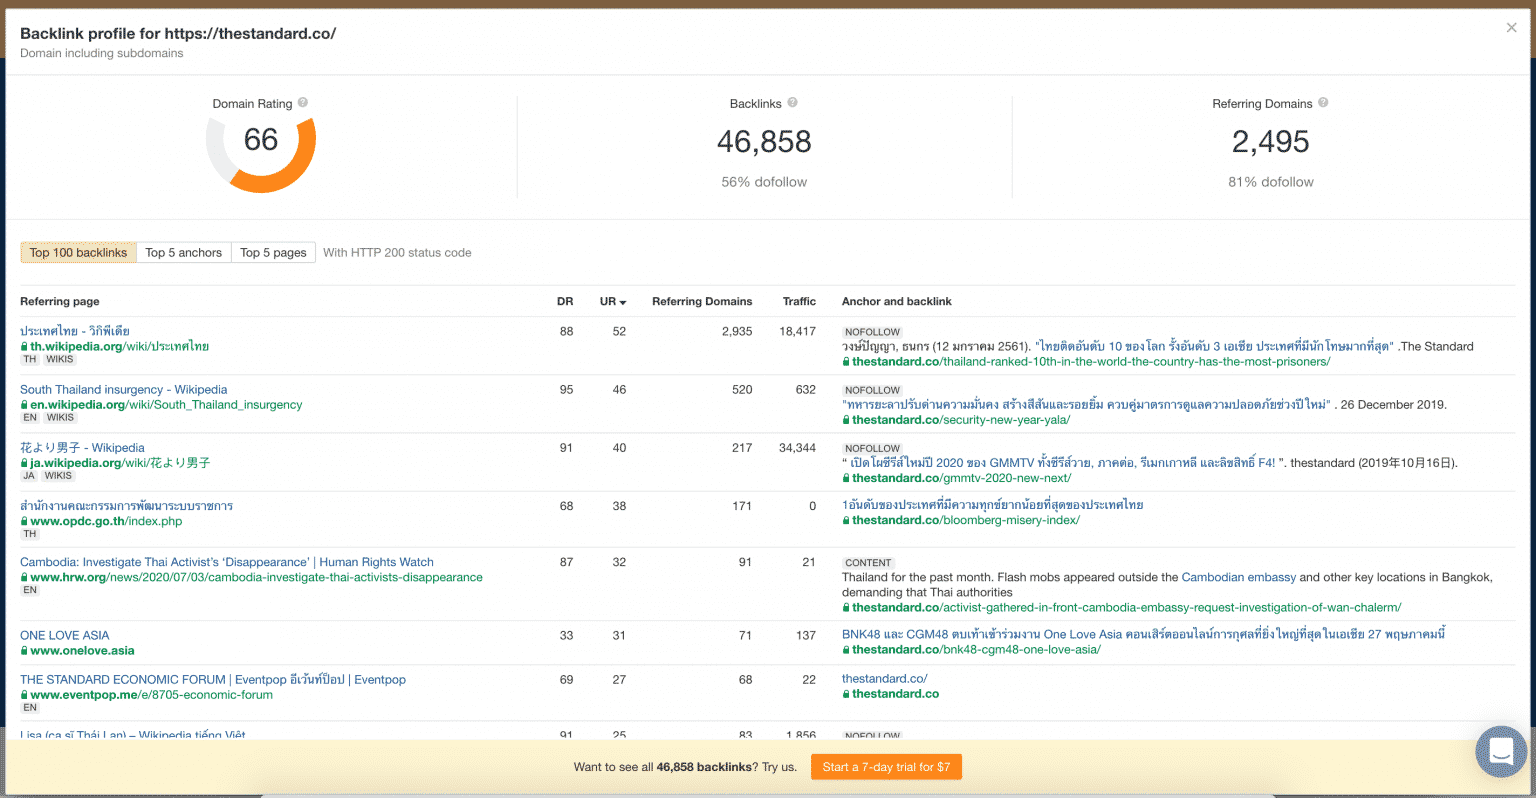Open the Cambodian embassy anchor link
The image size is (1536, 798).
tap(1238, 577)
